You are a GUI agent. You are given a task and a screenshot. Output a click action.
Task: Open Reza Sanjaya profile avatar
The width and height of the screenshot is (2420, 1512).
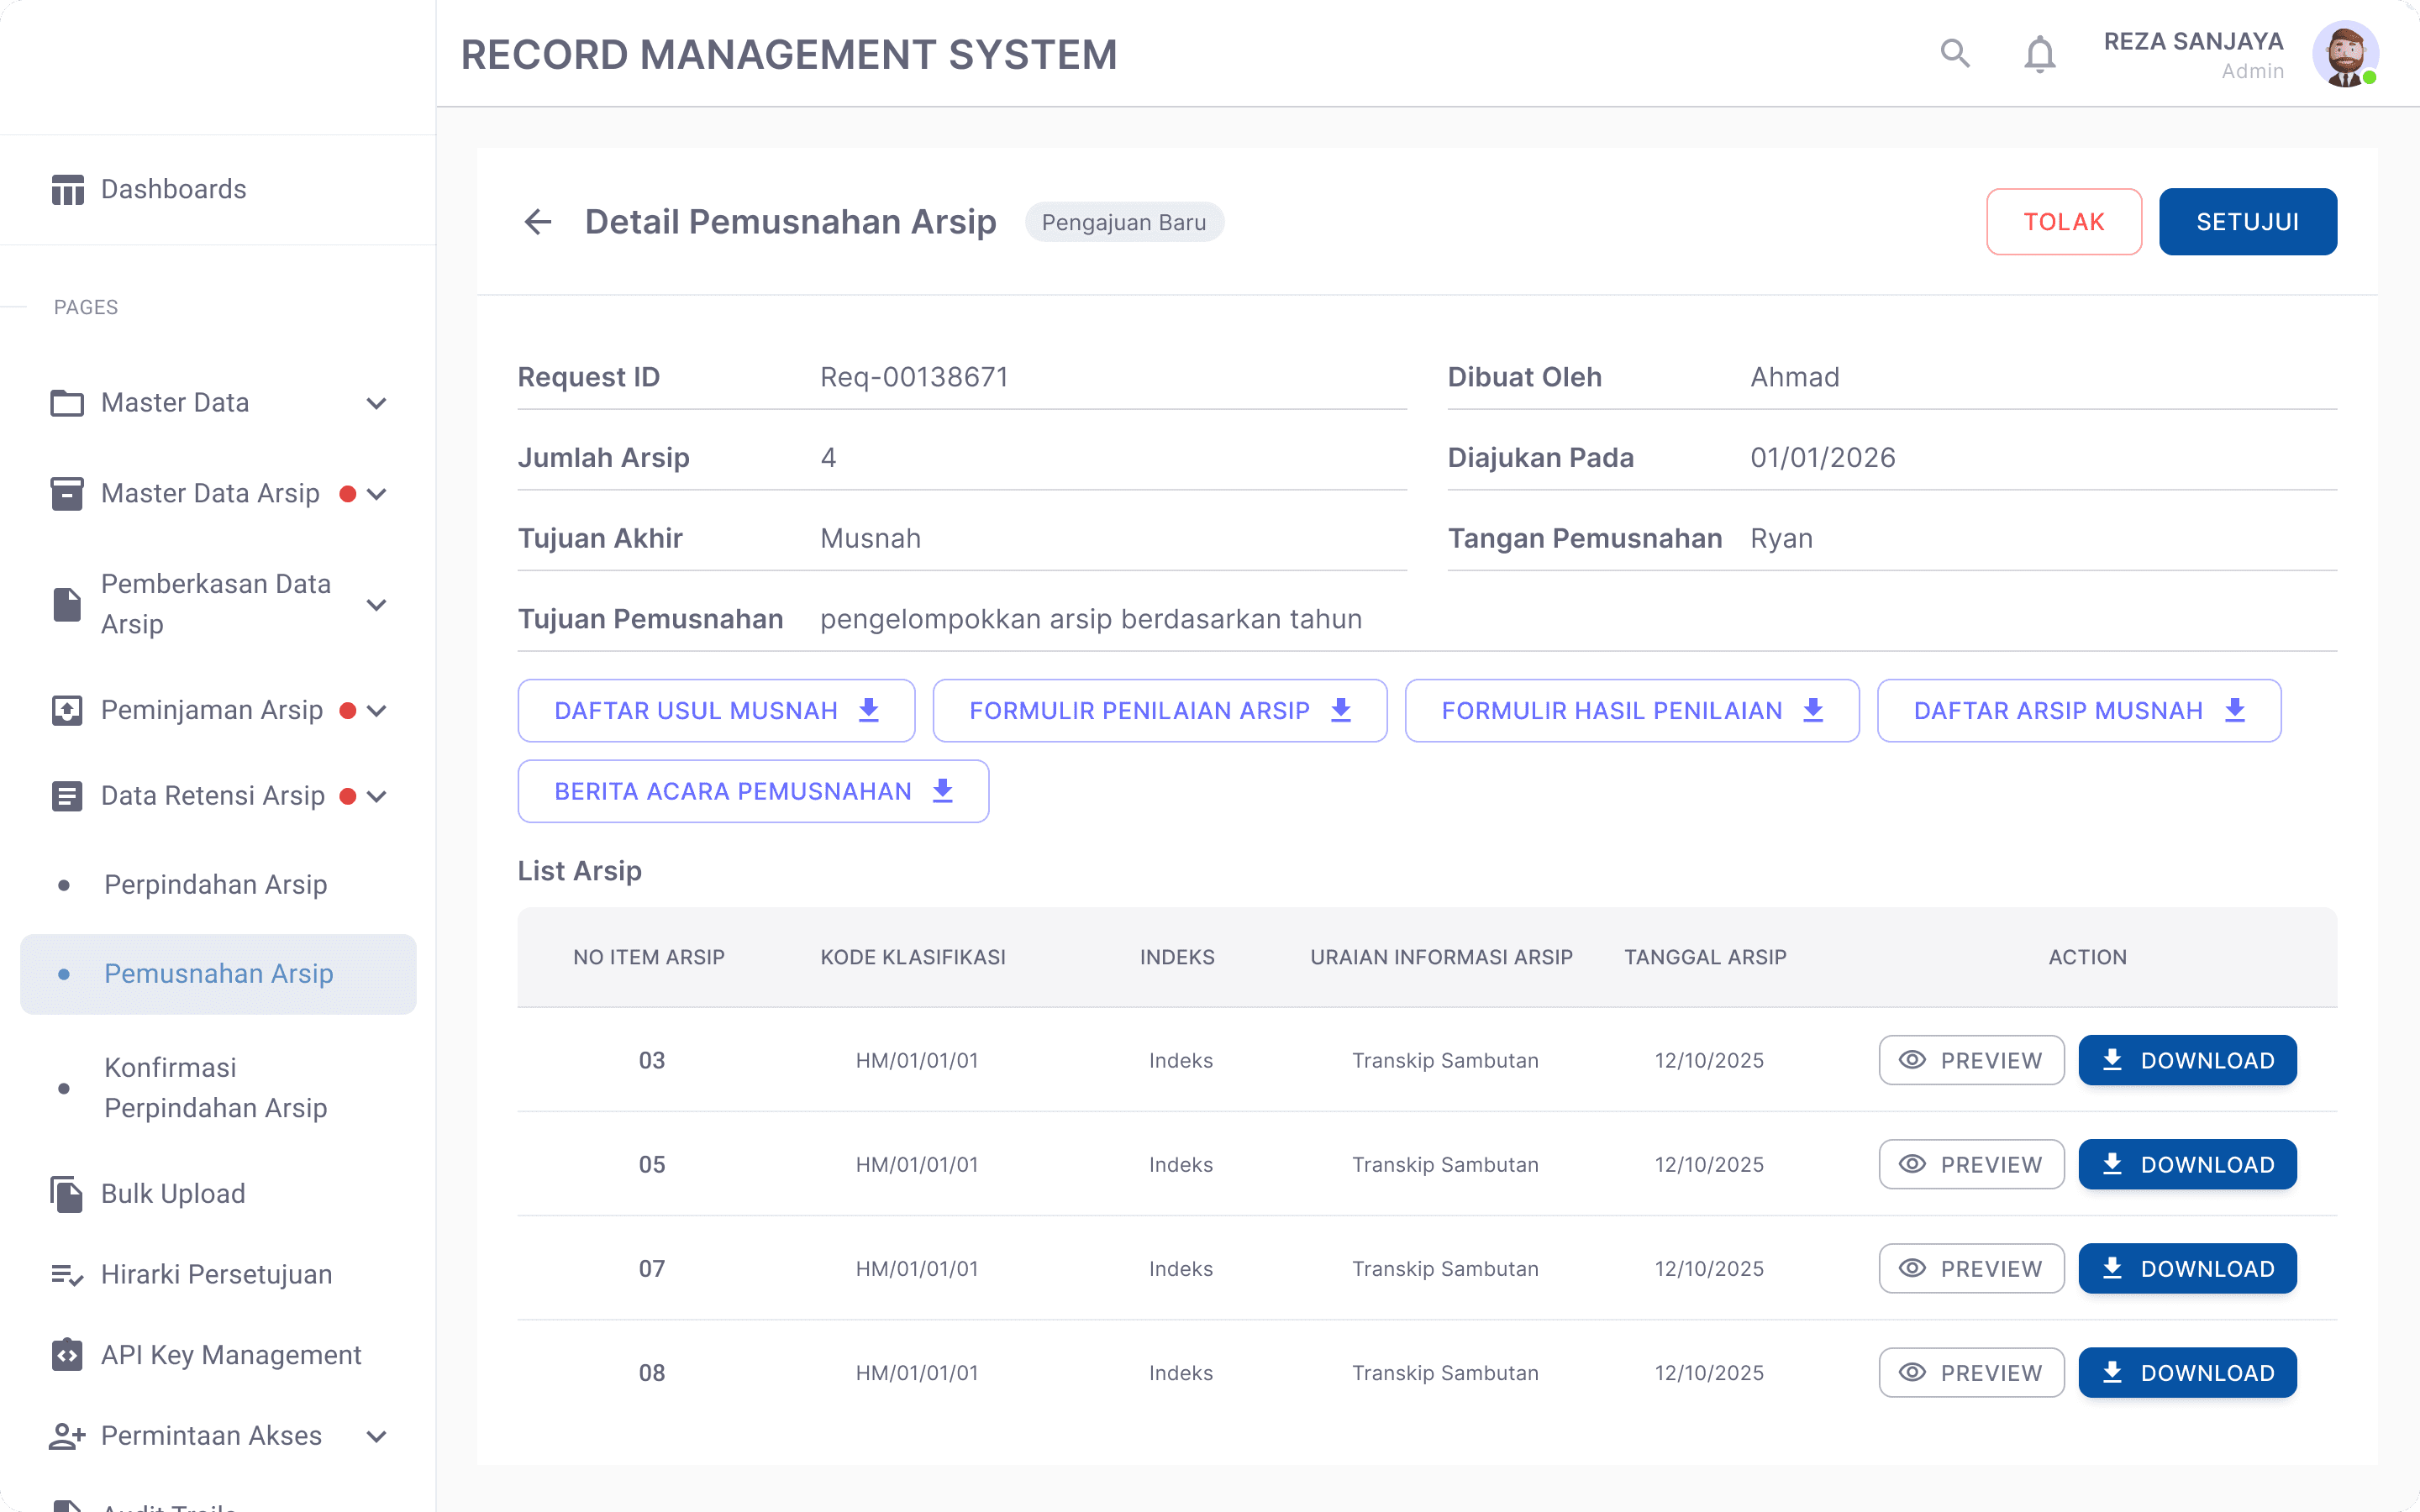(2345, 54)
